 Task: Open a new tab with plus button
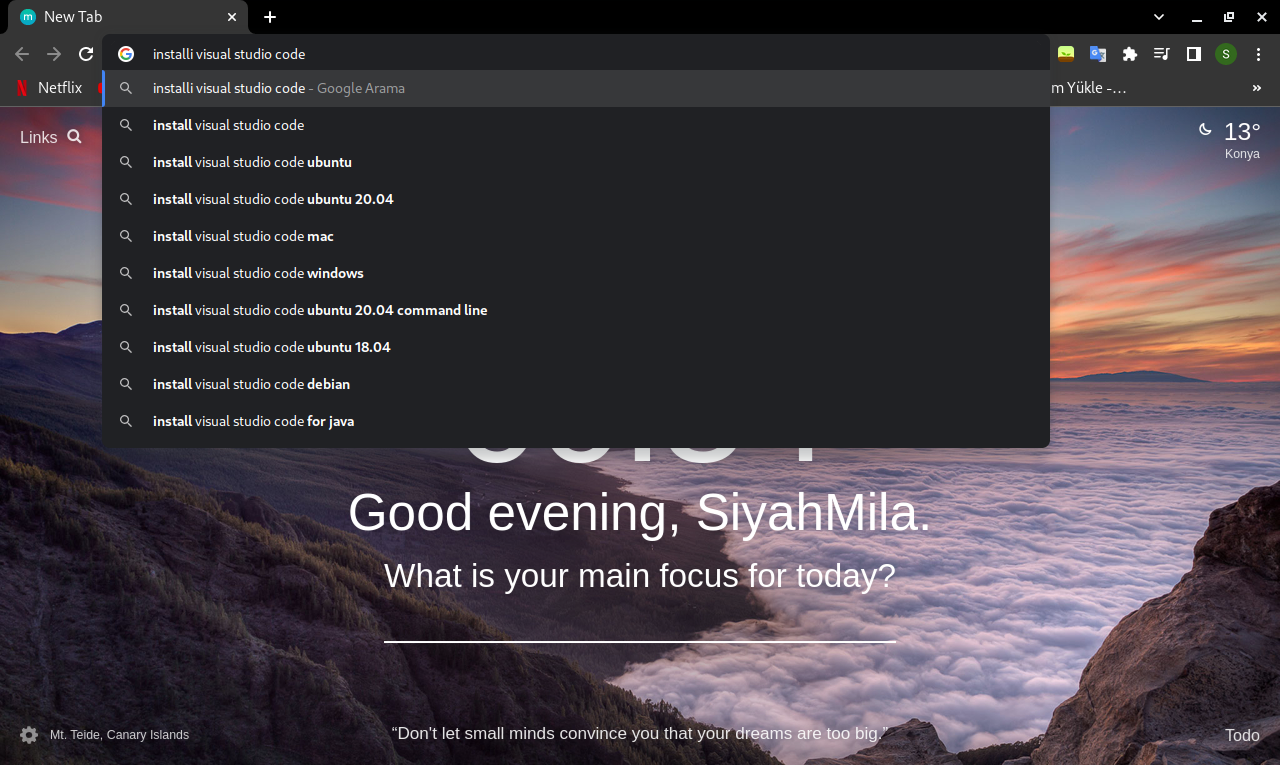[270, 17]
